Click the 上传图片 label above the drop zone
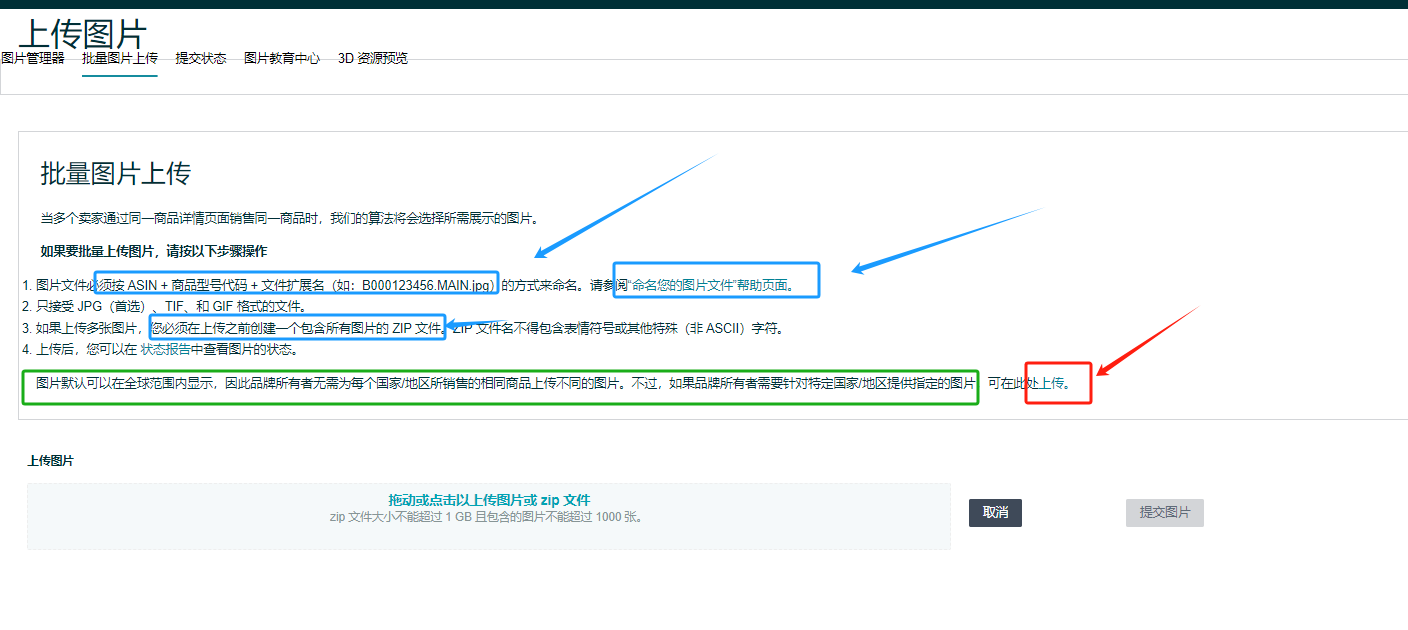Screen dimensions: 1408x630 click(x=50, y=461)
